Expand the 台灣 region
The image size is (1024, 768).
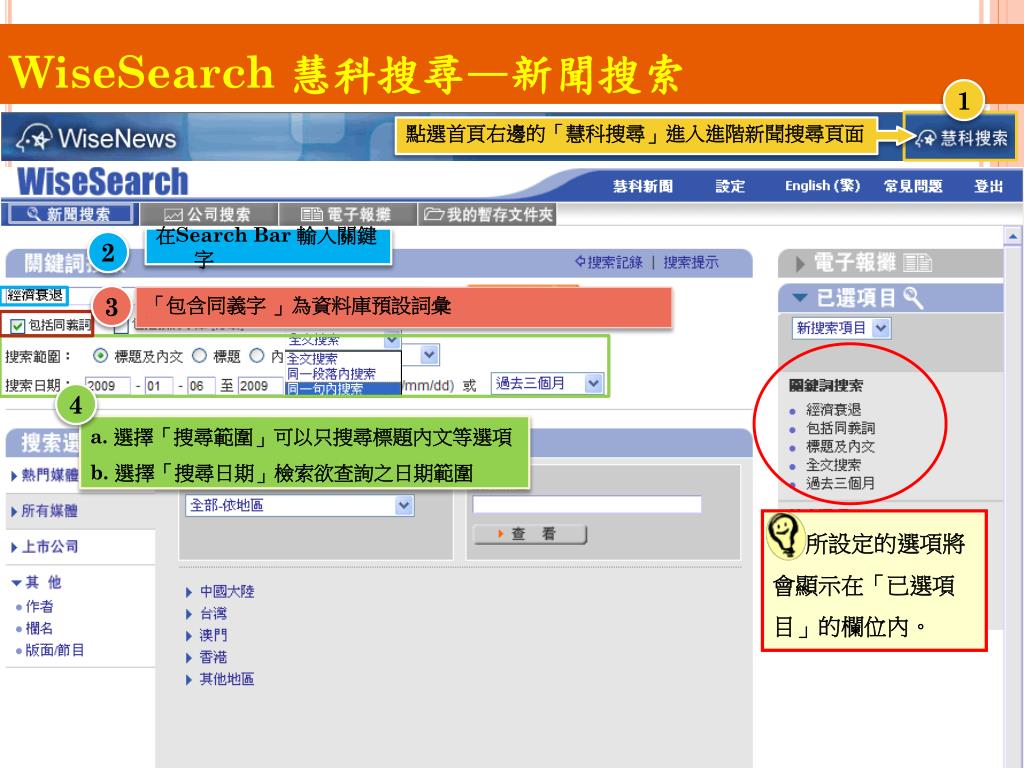(x=206, y=613)
